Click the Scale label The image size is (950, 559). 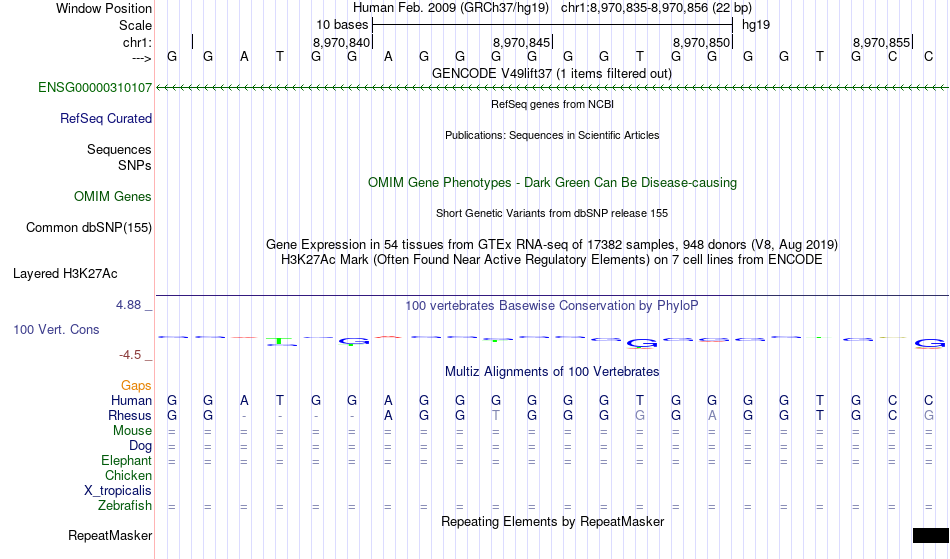135,25
